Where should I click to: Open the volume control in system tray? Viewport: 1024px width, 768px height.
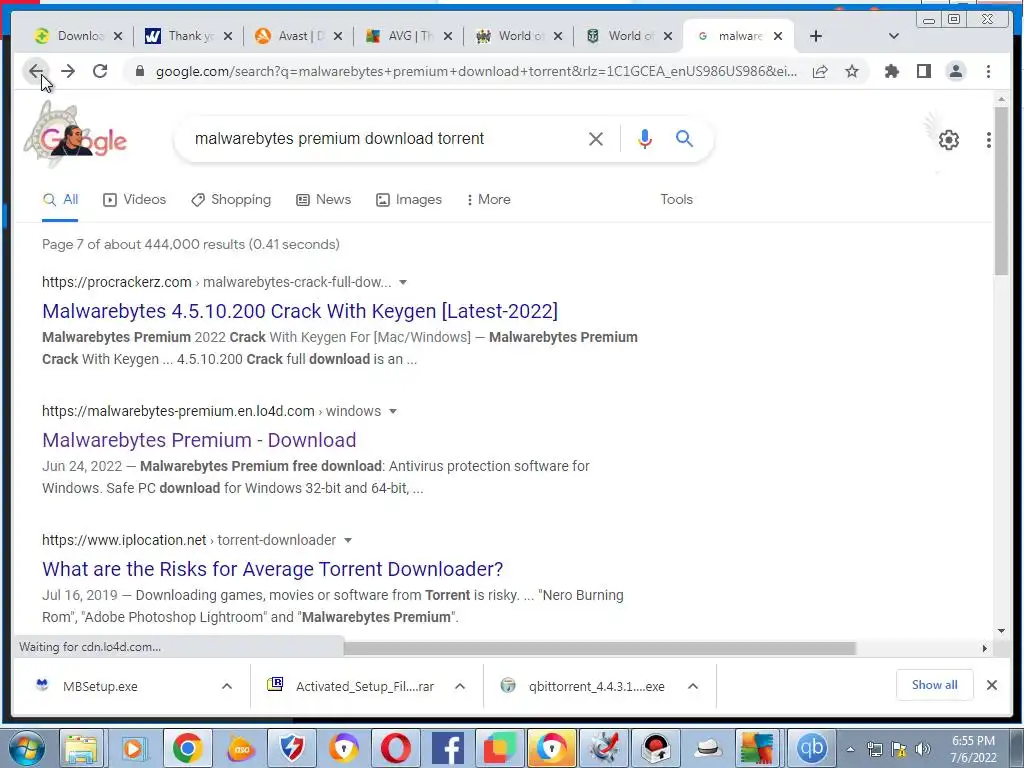coord(922,749)
